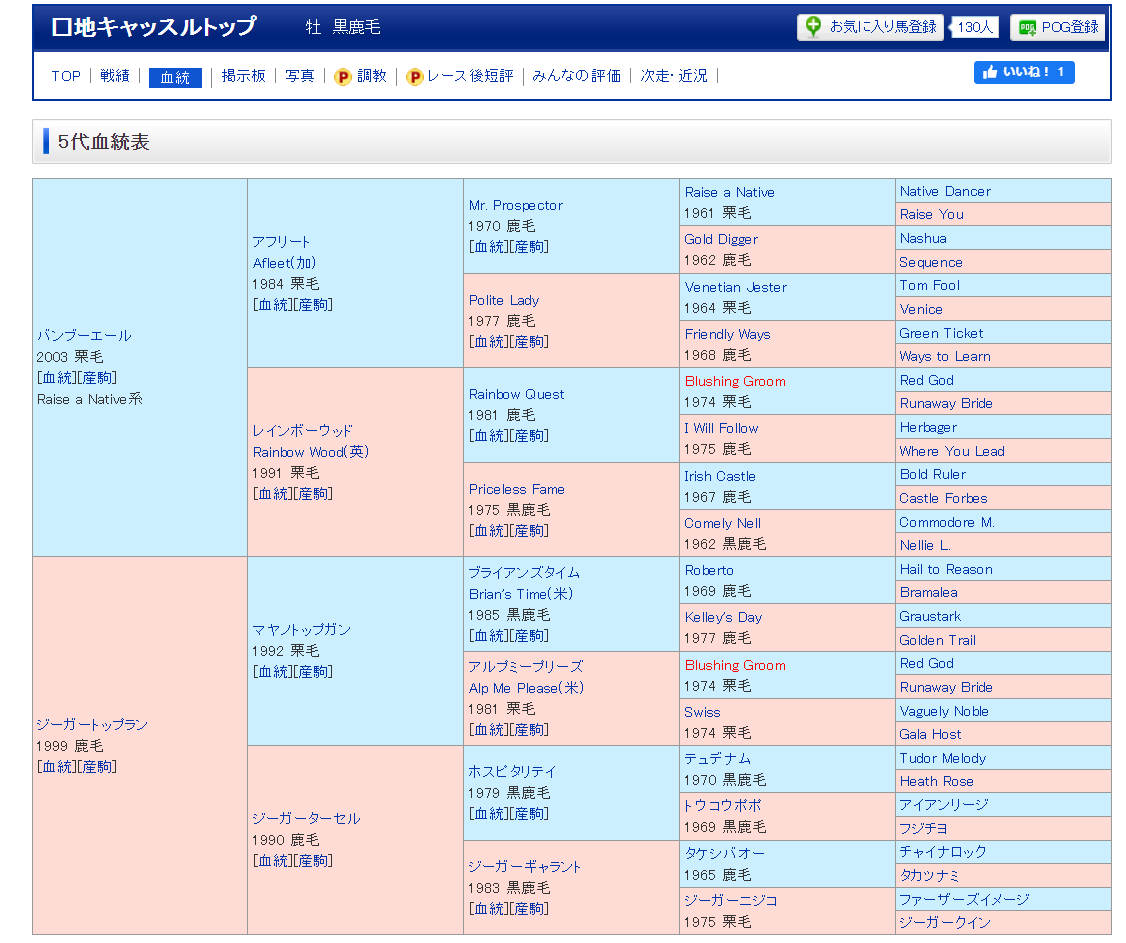The width and height of the screenshot is (1126, 943).
Task: Click the P icon beside 調教
Action: pyautogui.click(x=343, y=77)
